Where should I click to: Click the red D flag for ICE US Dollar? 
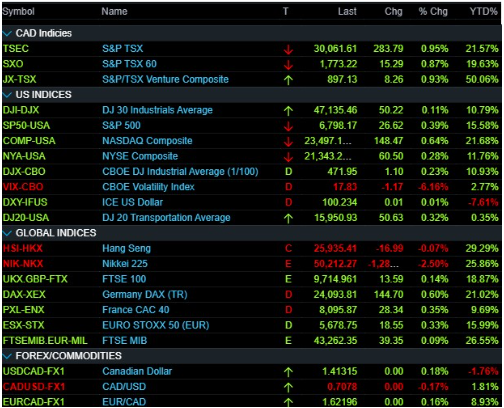(289, 202)
